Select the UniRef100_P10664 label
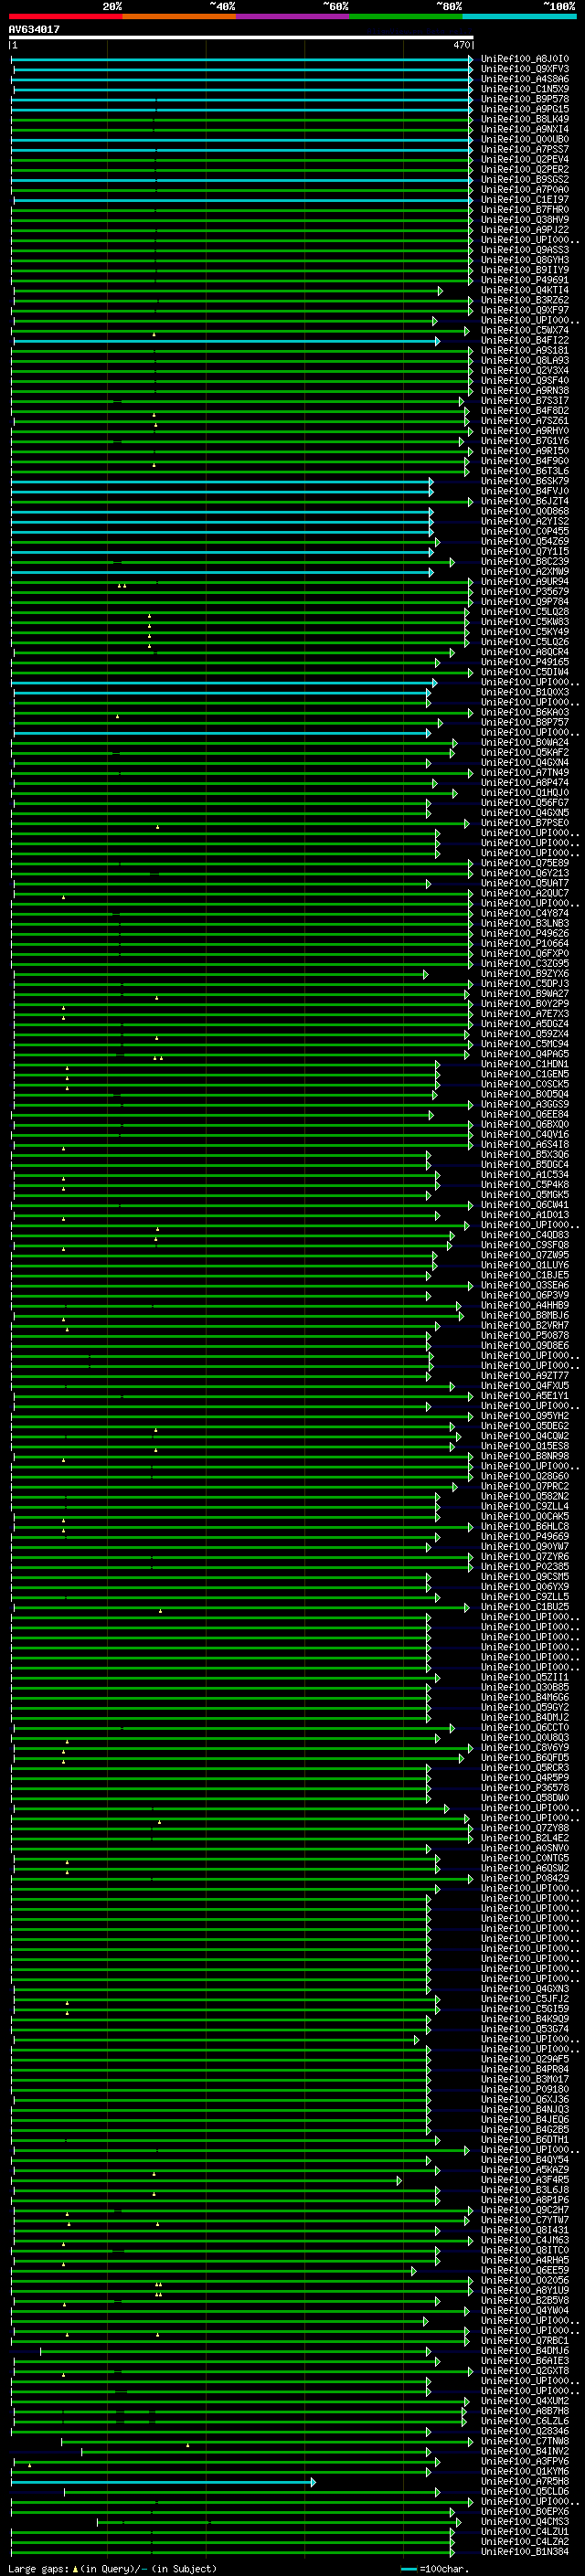 click(525, 943)
